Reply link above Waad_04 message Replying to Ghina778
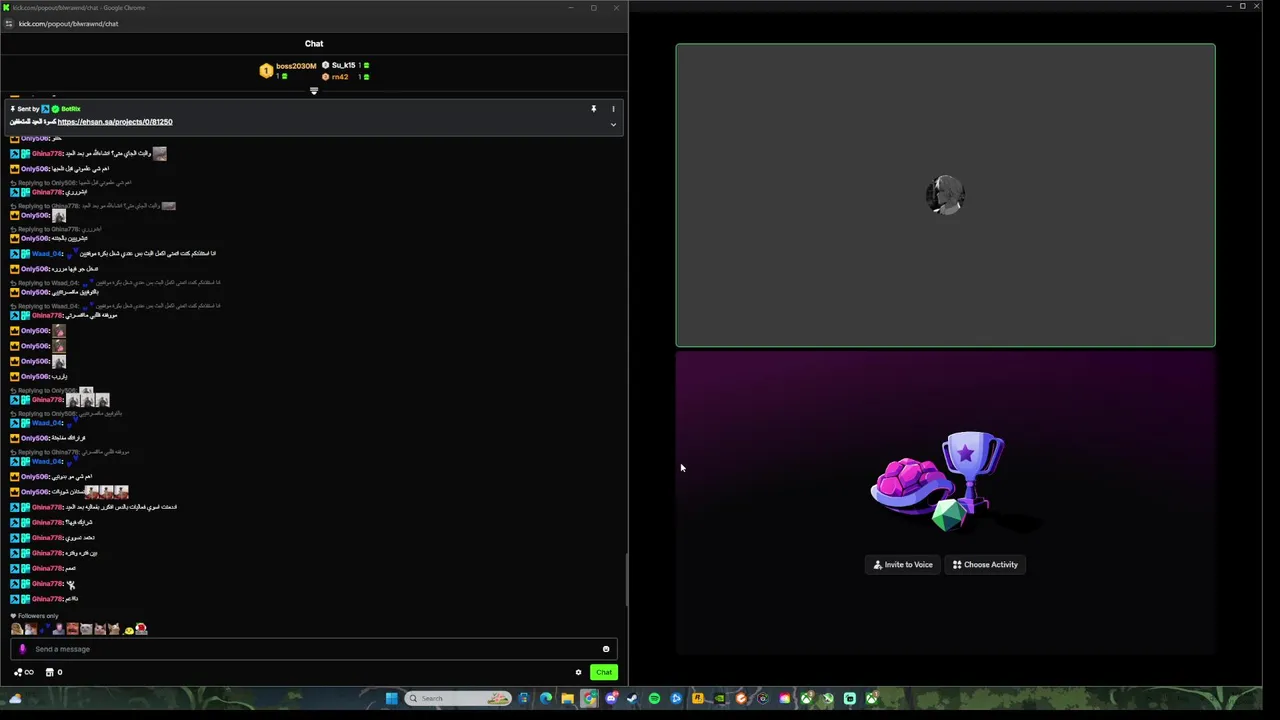The height and width of the screenshot is (720, 1280). (x=70, y=452)
